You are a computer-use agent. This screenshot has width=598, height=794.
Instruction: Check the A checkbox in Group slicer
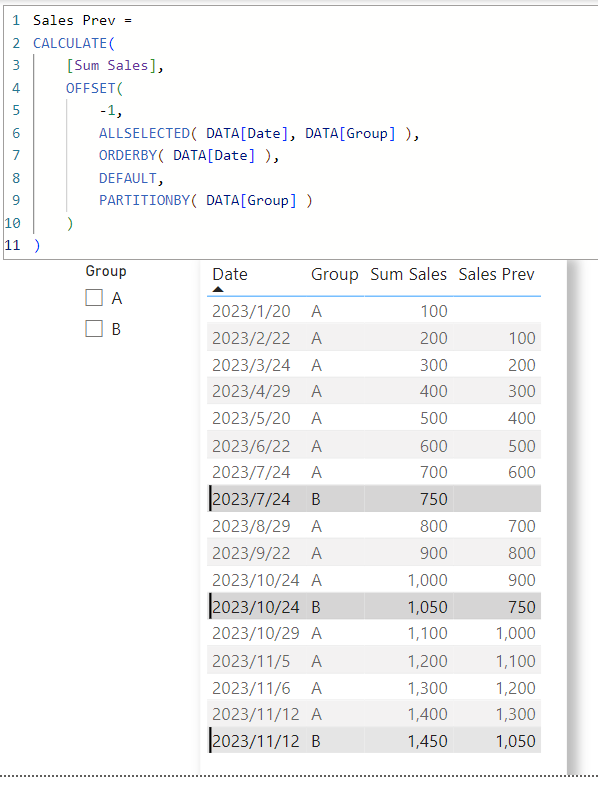point(94,298)
